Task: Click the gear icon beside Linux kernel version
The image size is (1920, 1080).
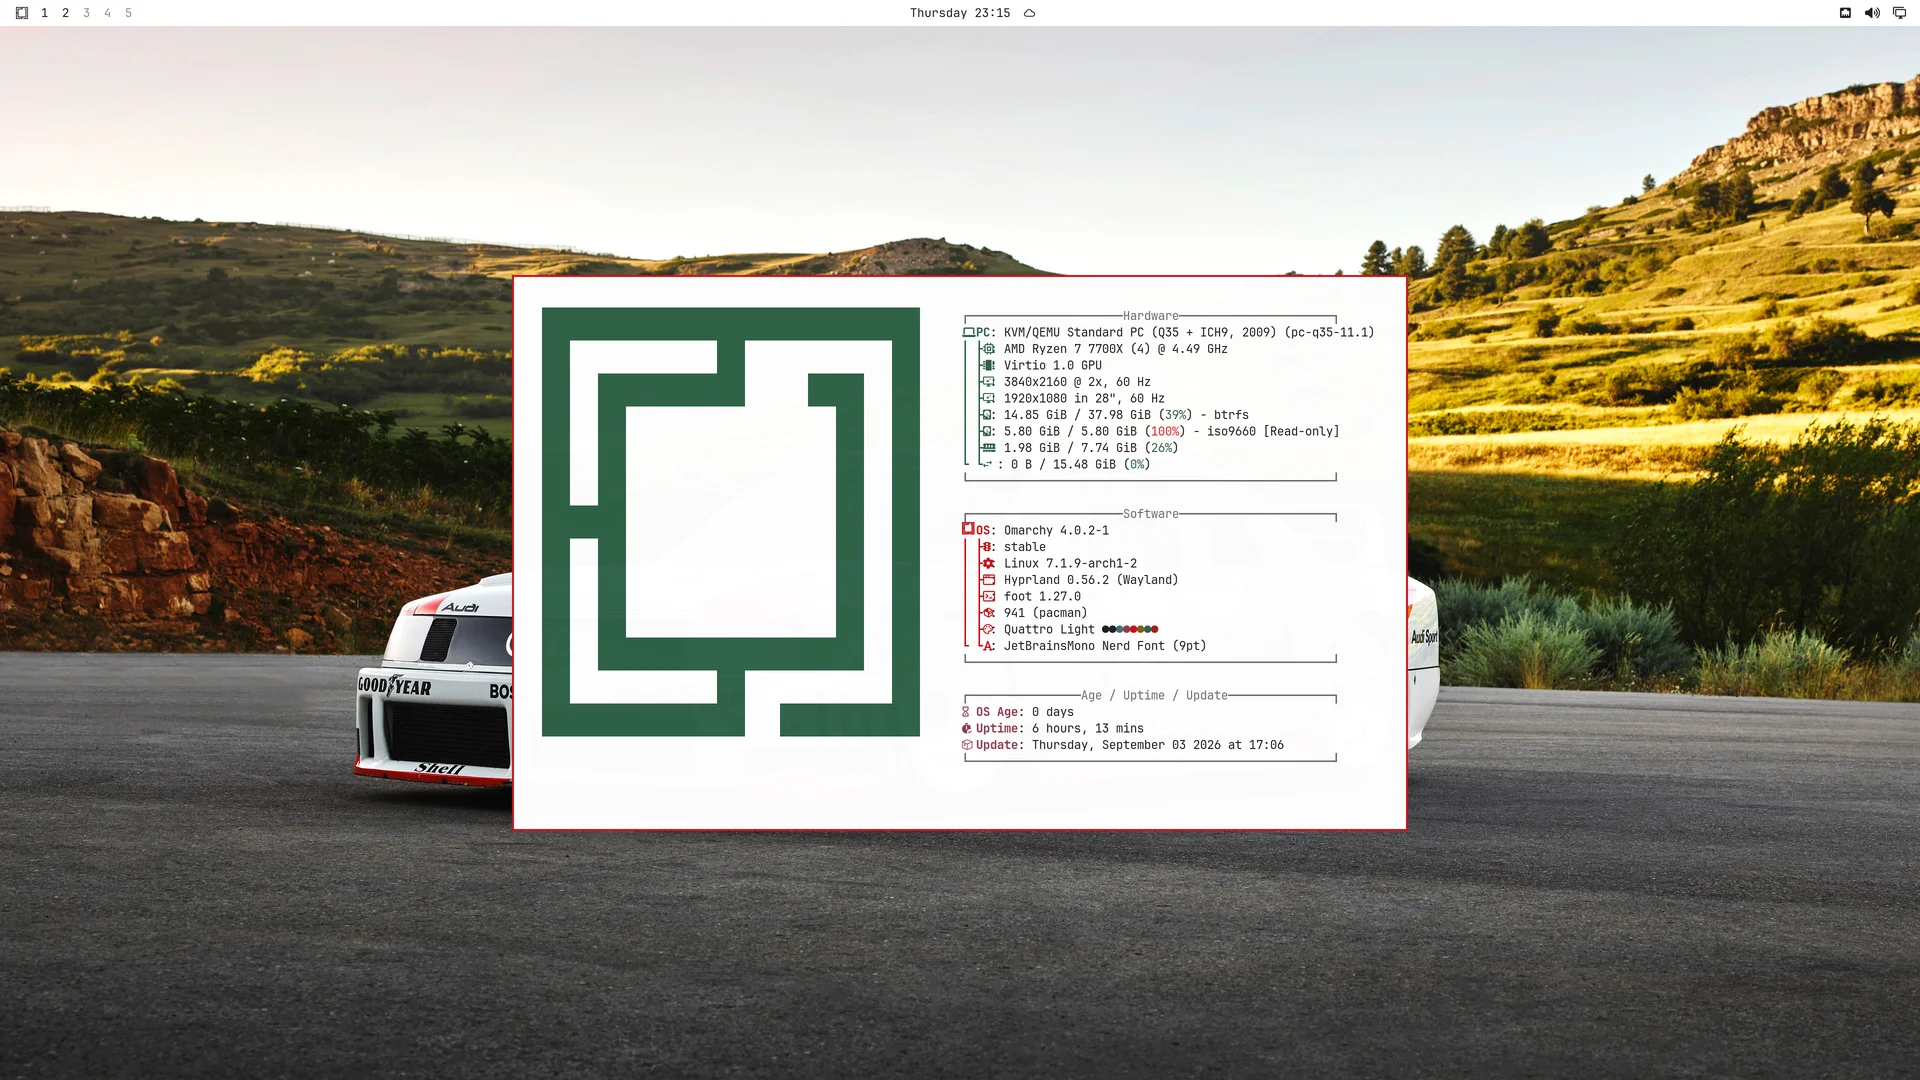Action: click(988, 564)
